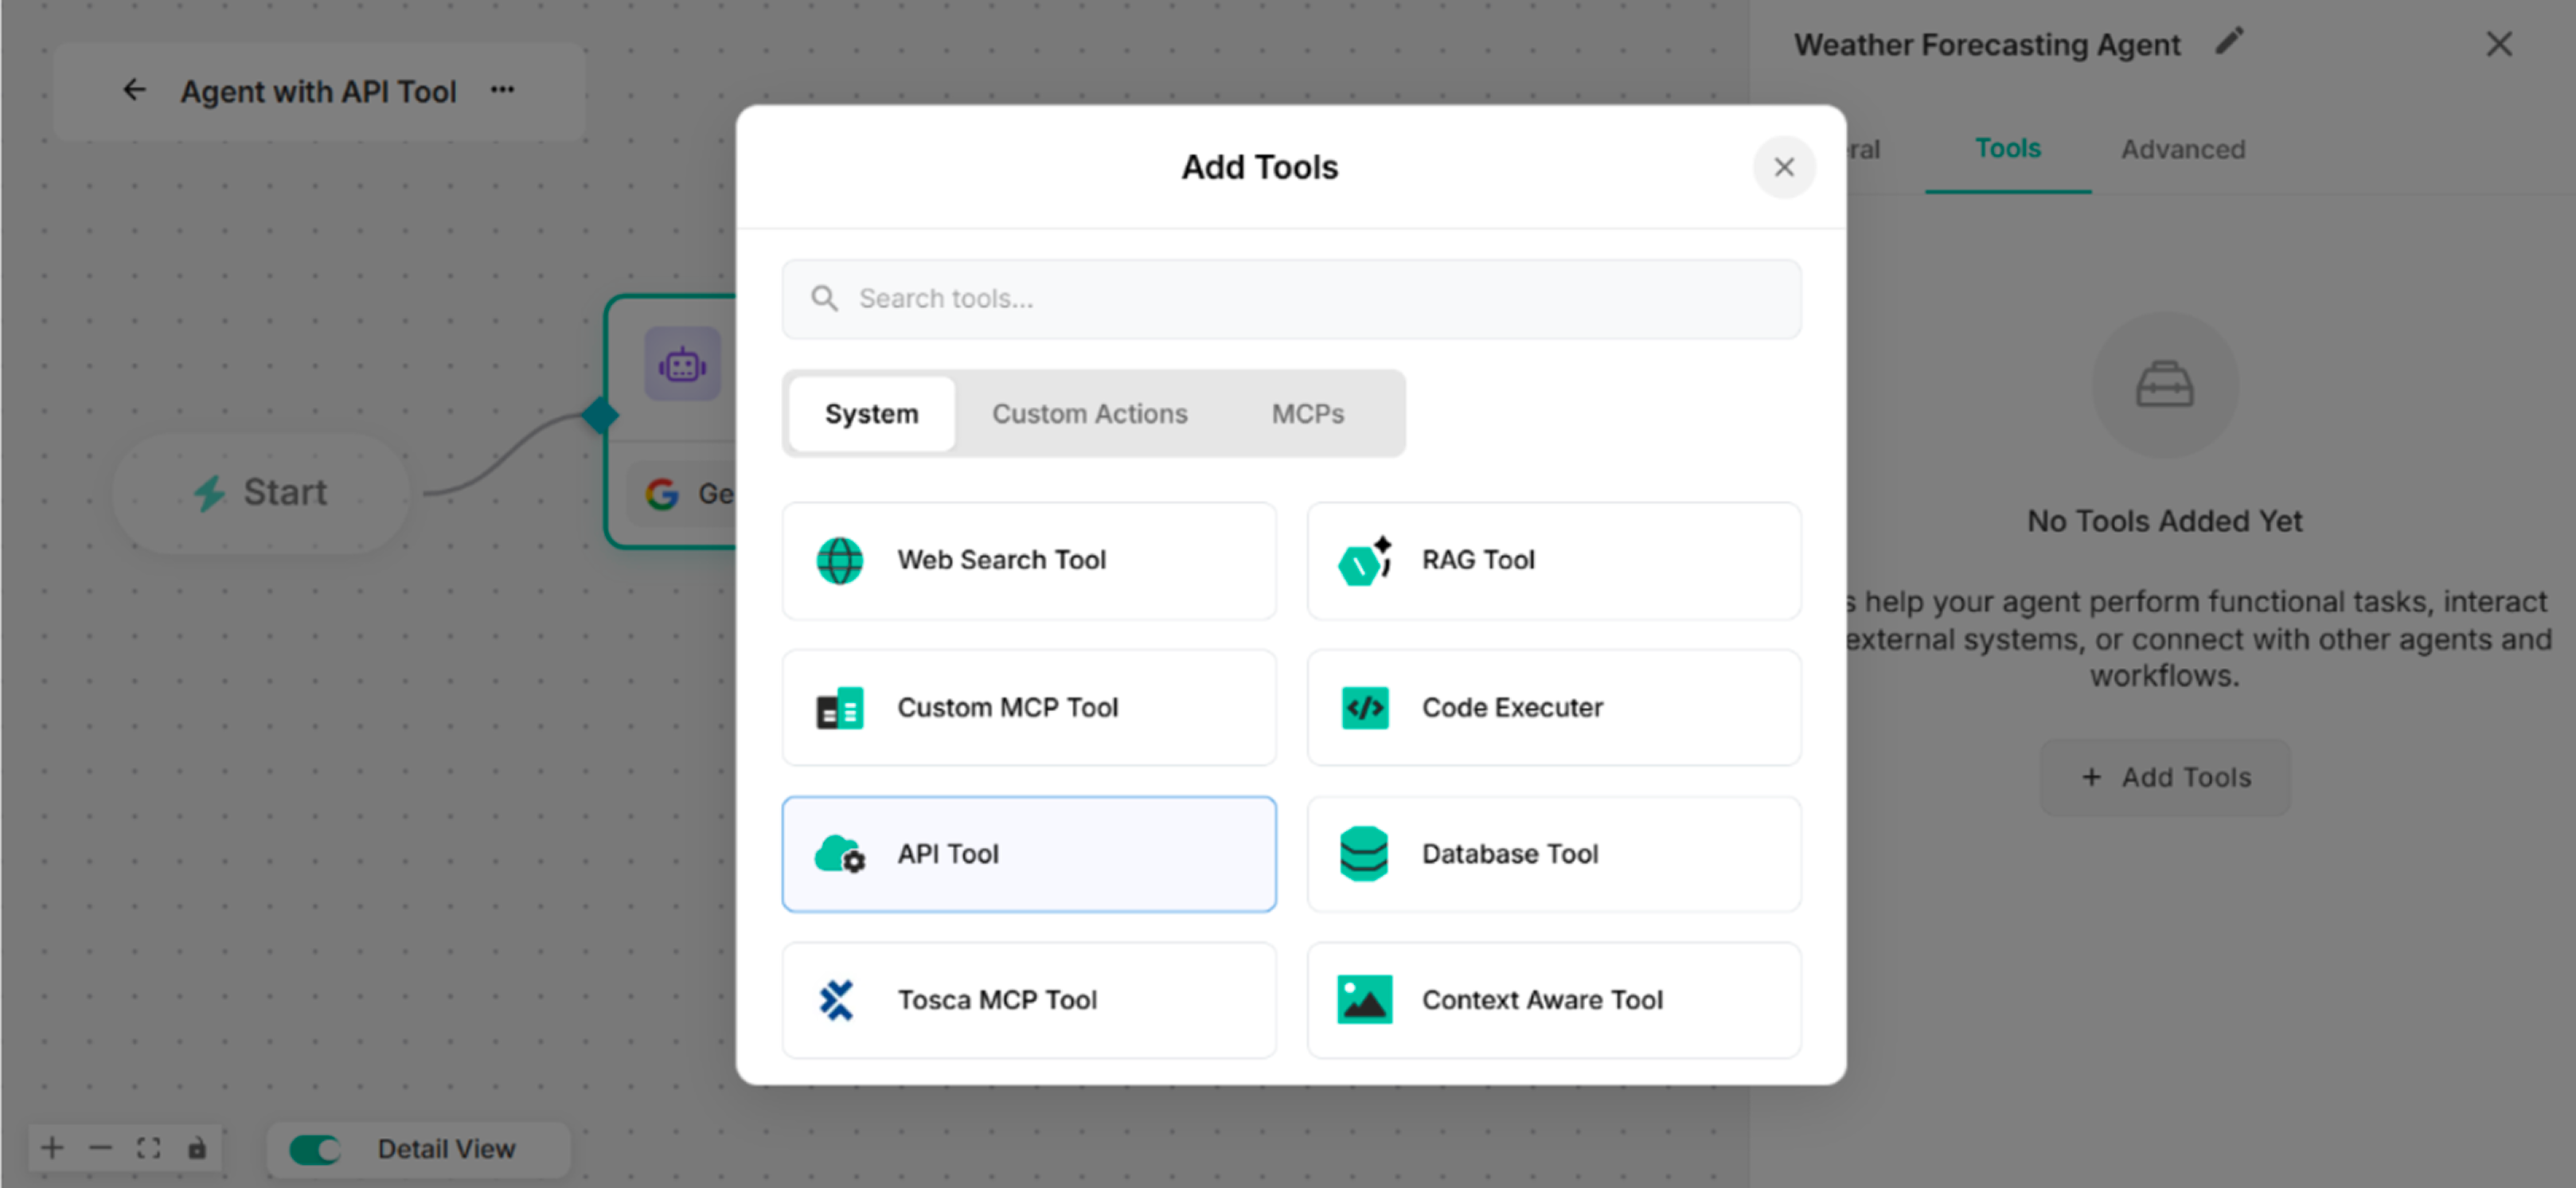The height and width of the screenshot is (1188, 2576).
Task: Open the options menu next to Agent with API Tool
Action: [x=502, y=90]
